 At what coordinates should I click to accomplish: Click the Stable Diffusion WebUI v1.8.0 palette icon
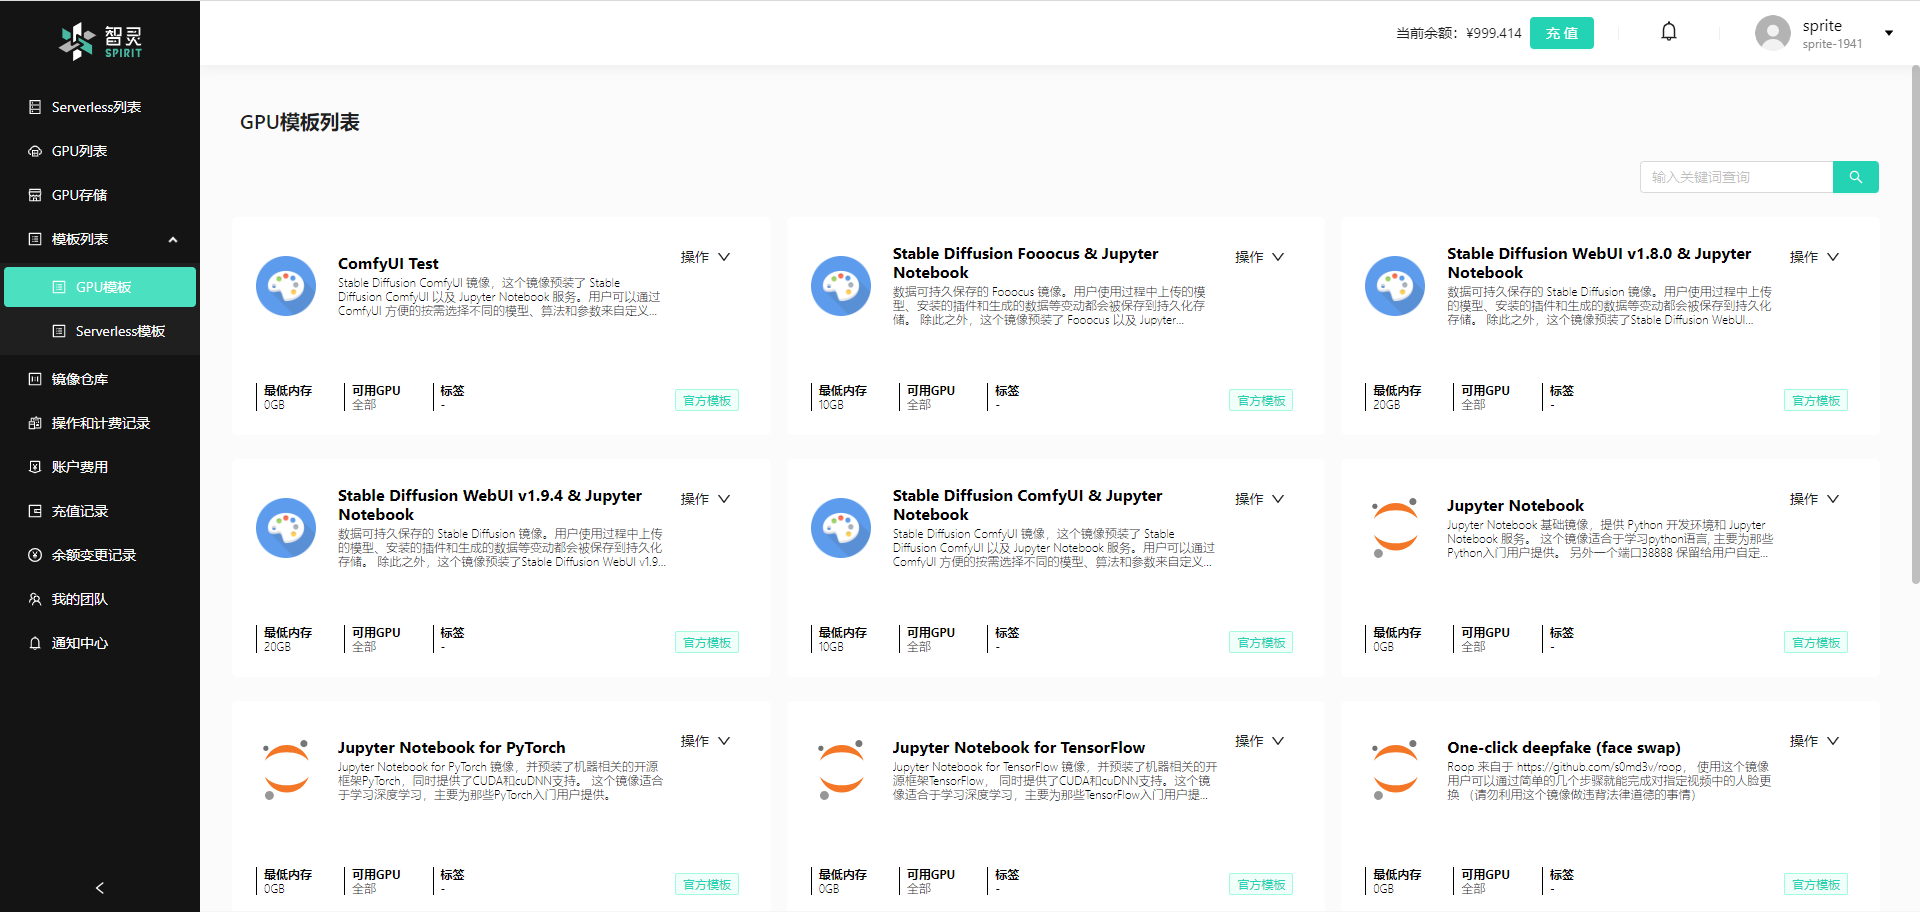point(1395,286)
